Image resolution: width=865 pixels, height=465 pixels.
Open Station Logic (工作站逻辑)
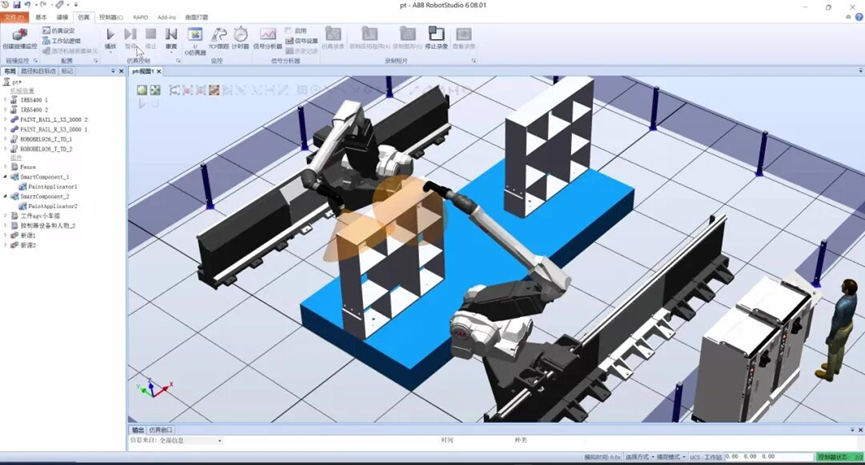coord(61,41)
